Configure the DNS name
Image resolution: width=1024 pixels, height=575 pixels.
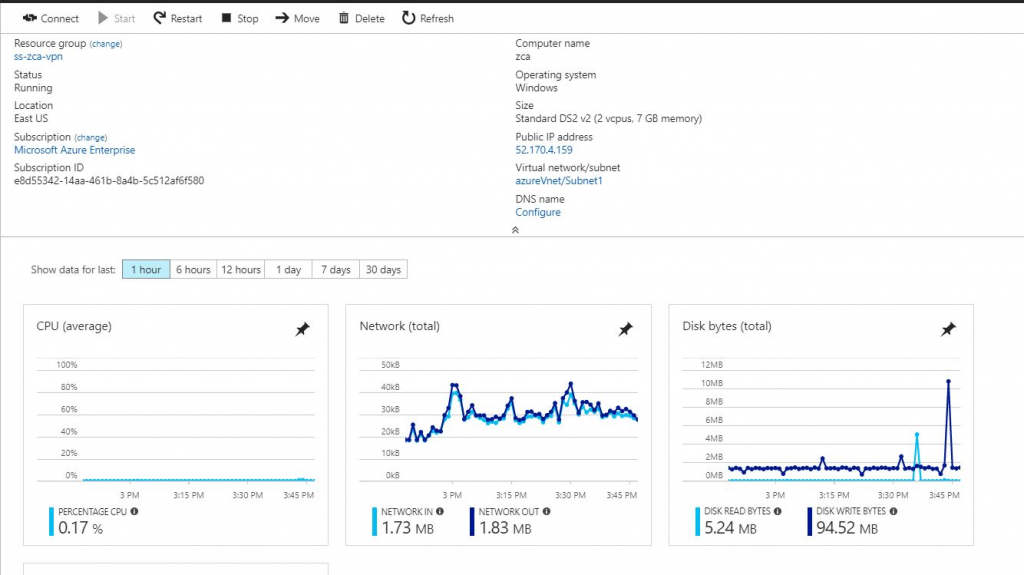538,212
